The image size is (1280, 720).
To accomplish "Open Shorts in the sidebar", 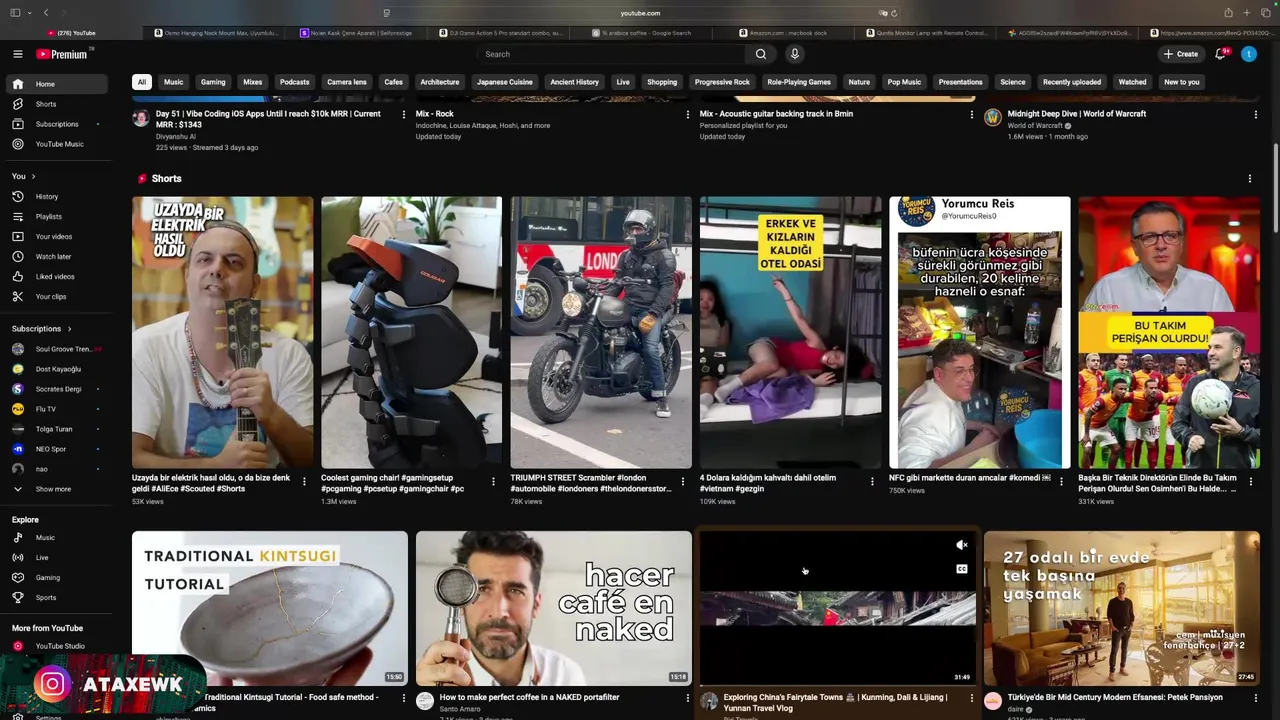I will [x=57, y=104].
